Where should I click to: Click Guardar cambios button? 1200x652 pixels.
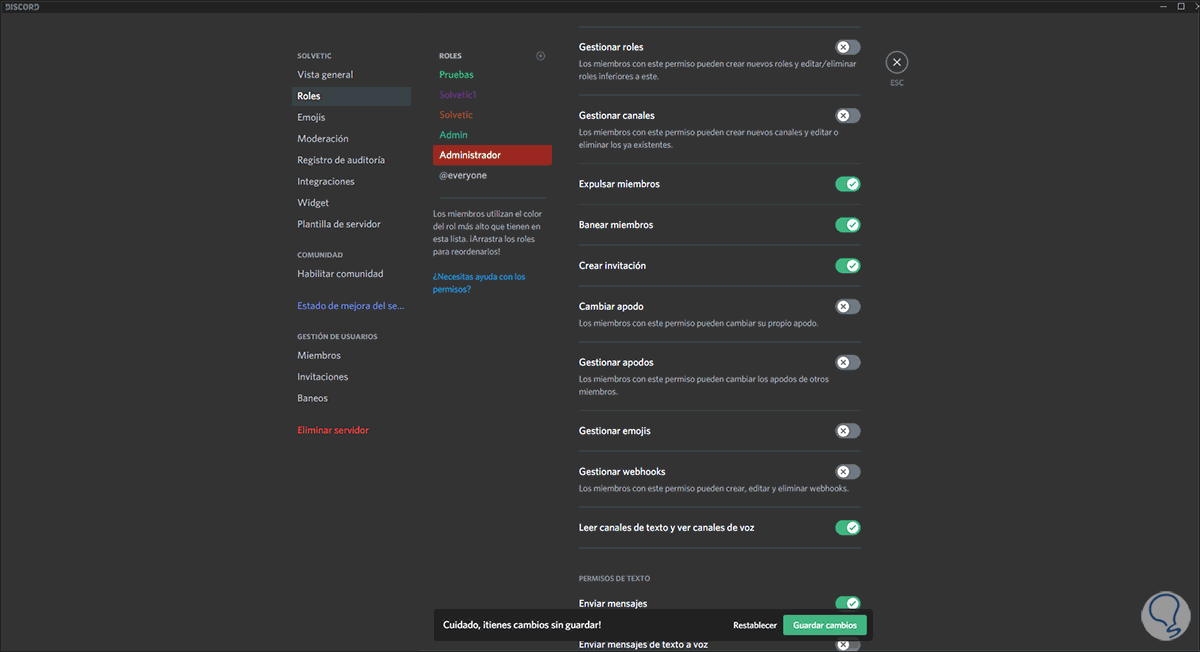(824, 625)
